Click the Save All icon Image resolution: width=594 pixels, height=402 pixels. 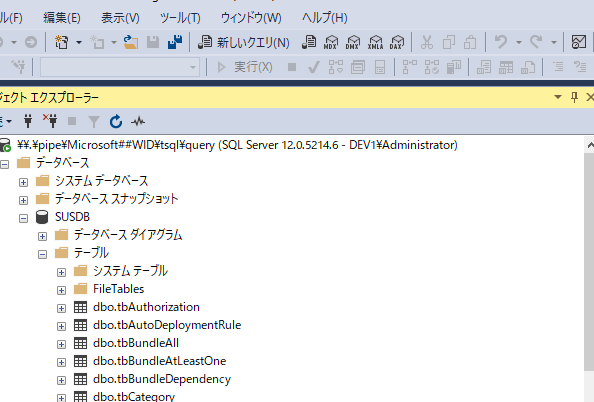click(x=175, y=42)
